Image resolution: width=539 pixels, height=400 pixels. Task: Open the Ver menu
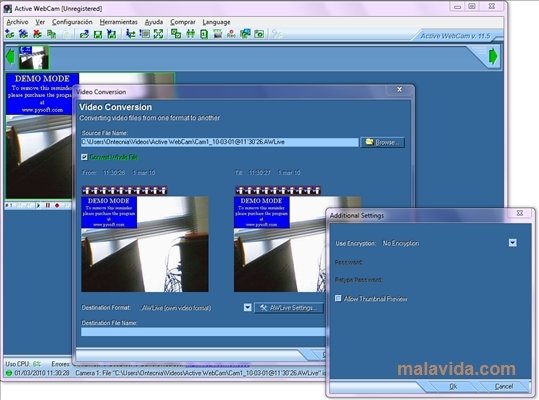(40, 22)
